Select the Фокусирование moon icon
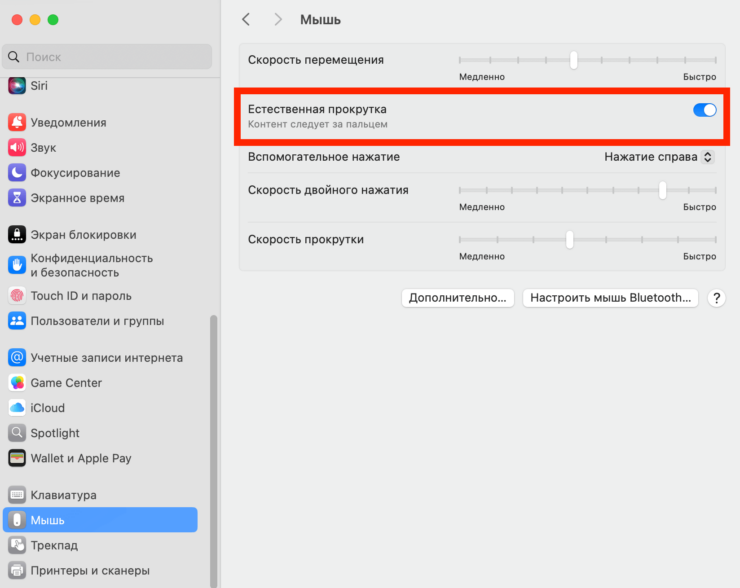This screenshot has width=740, height=588. click(x=17, y=172)
